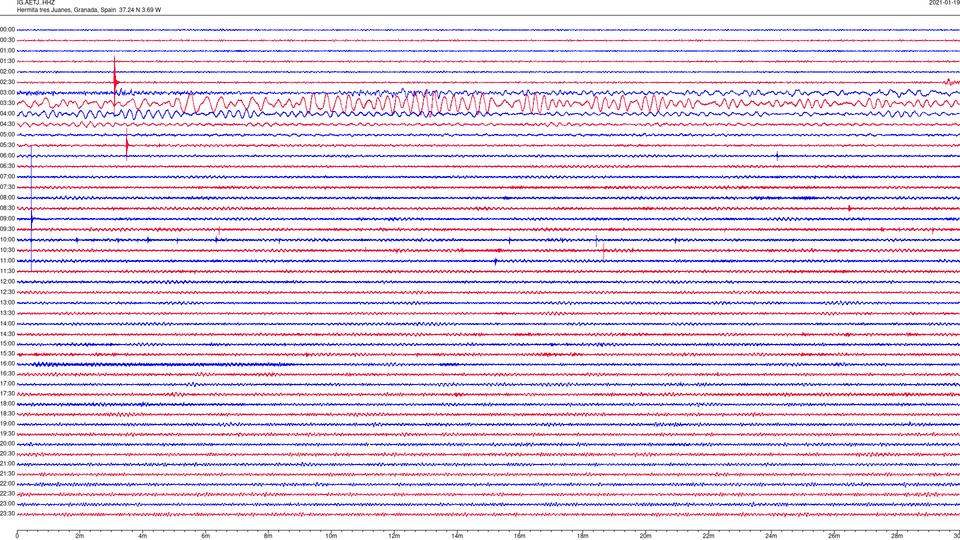The image size is (960, 540).
Task: Select the 03:30 trace time label
Action: [x=7, y=103]
